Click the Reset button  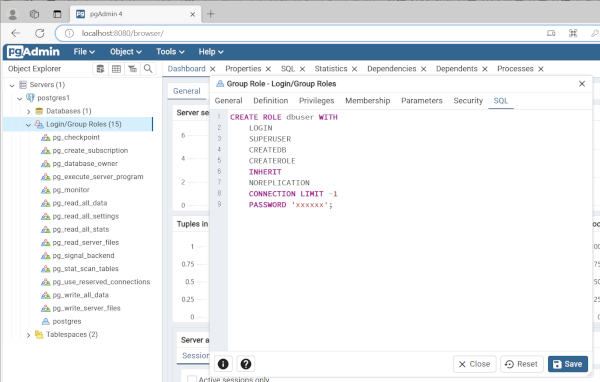click(x=522, y=364)
